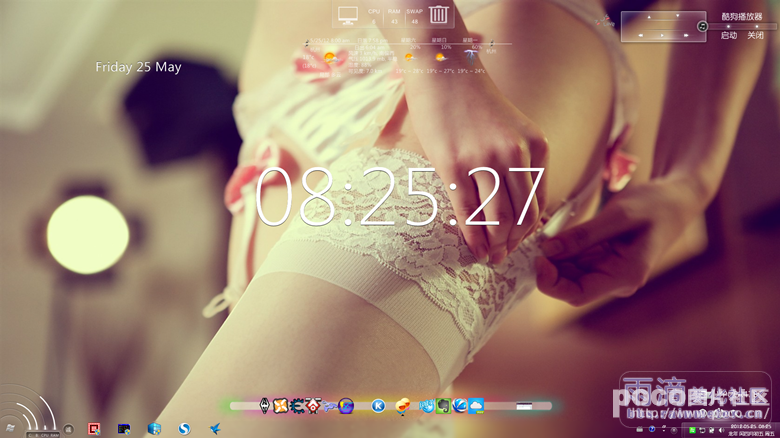The image size is (780, 438).
Task: Click the 酷狗播放器 title text
Action: [742, 16]
